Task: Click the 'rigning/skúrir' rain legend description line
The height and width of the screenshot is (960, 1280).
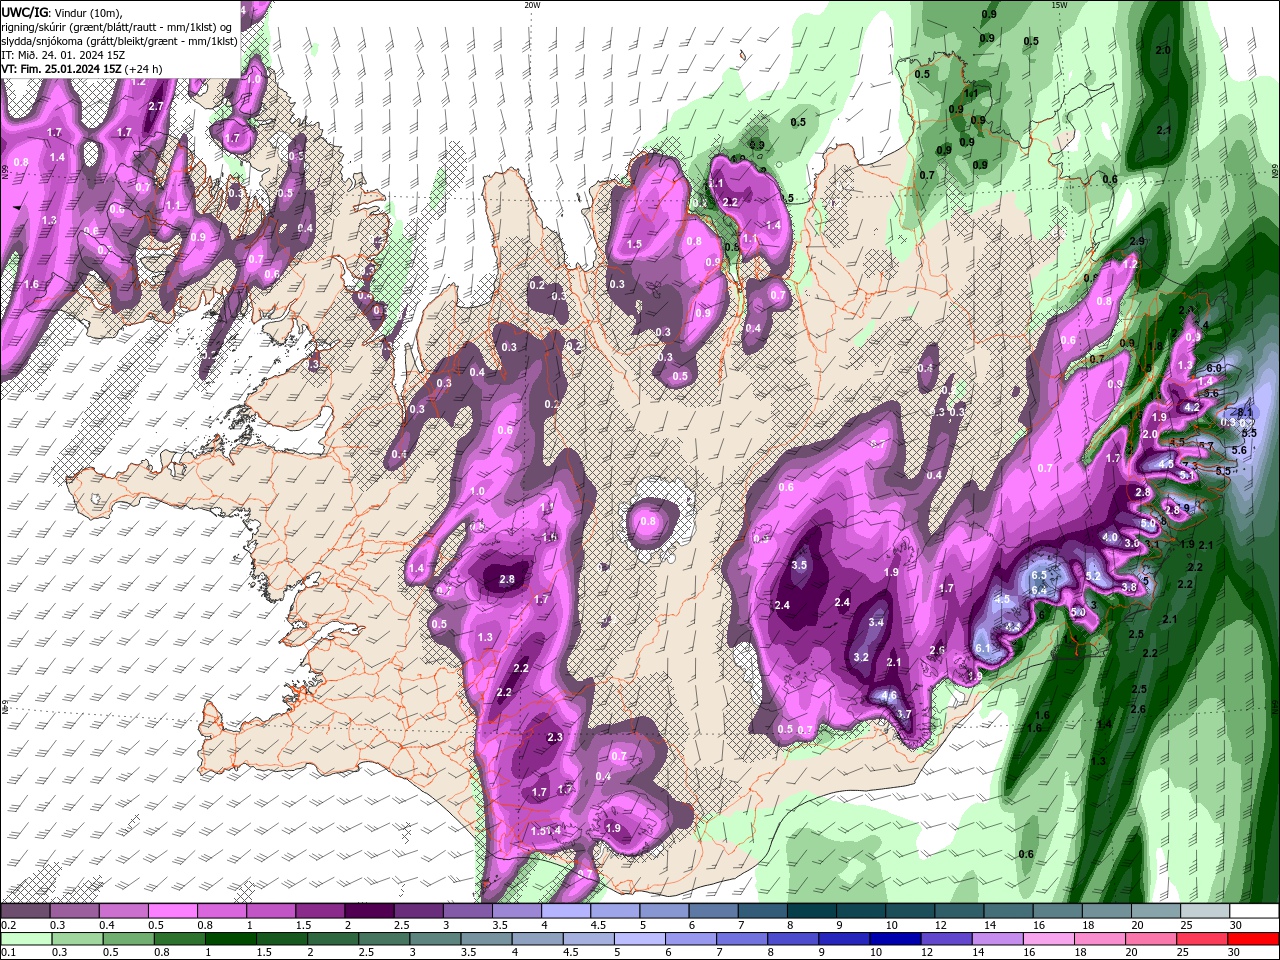Action: (x=117, y=27)
